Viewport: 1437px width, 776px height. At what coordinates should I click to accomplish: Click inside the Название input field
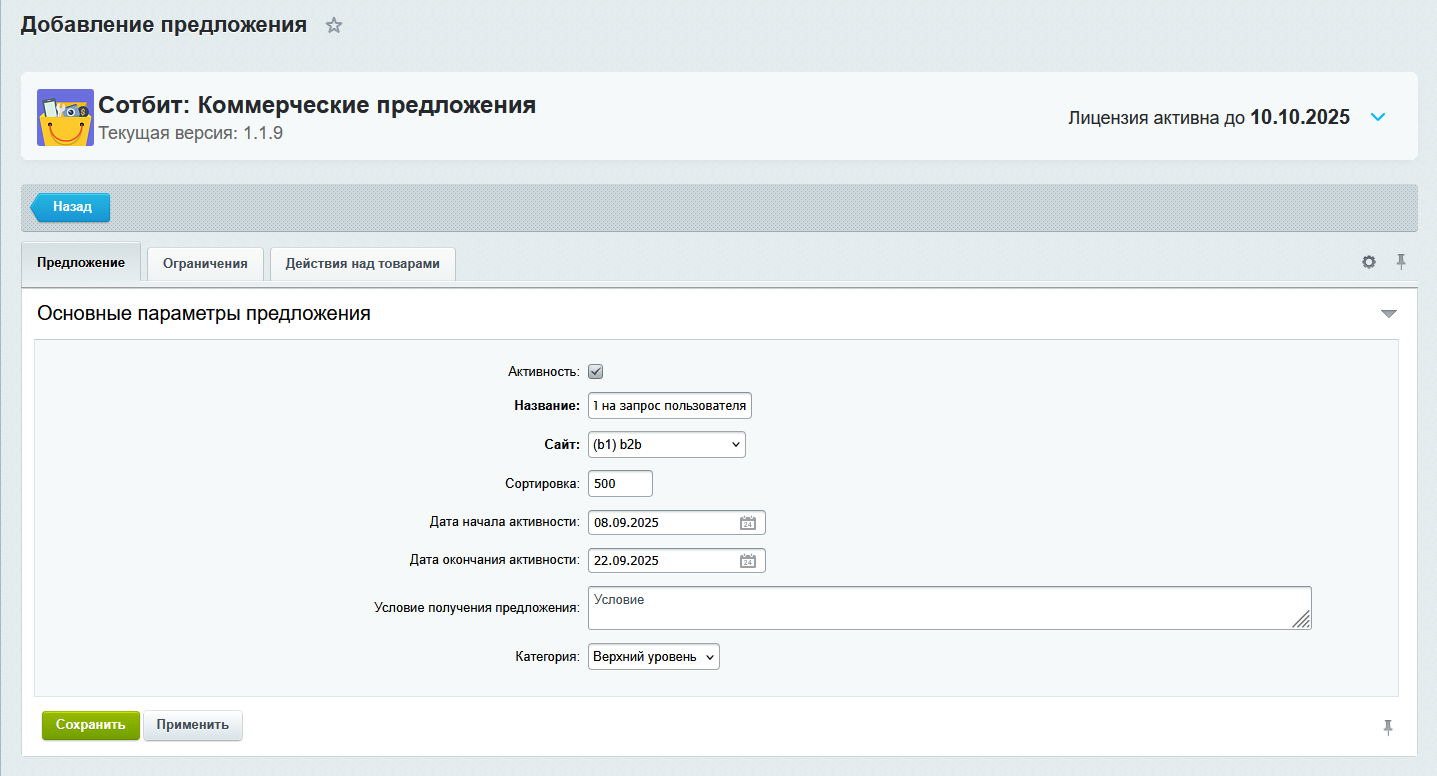coord(668,405)
